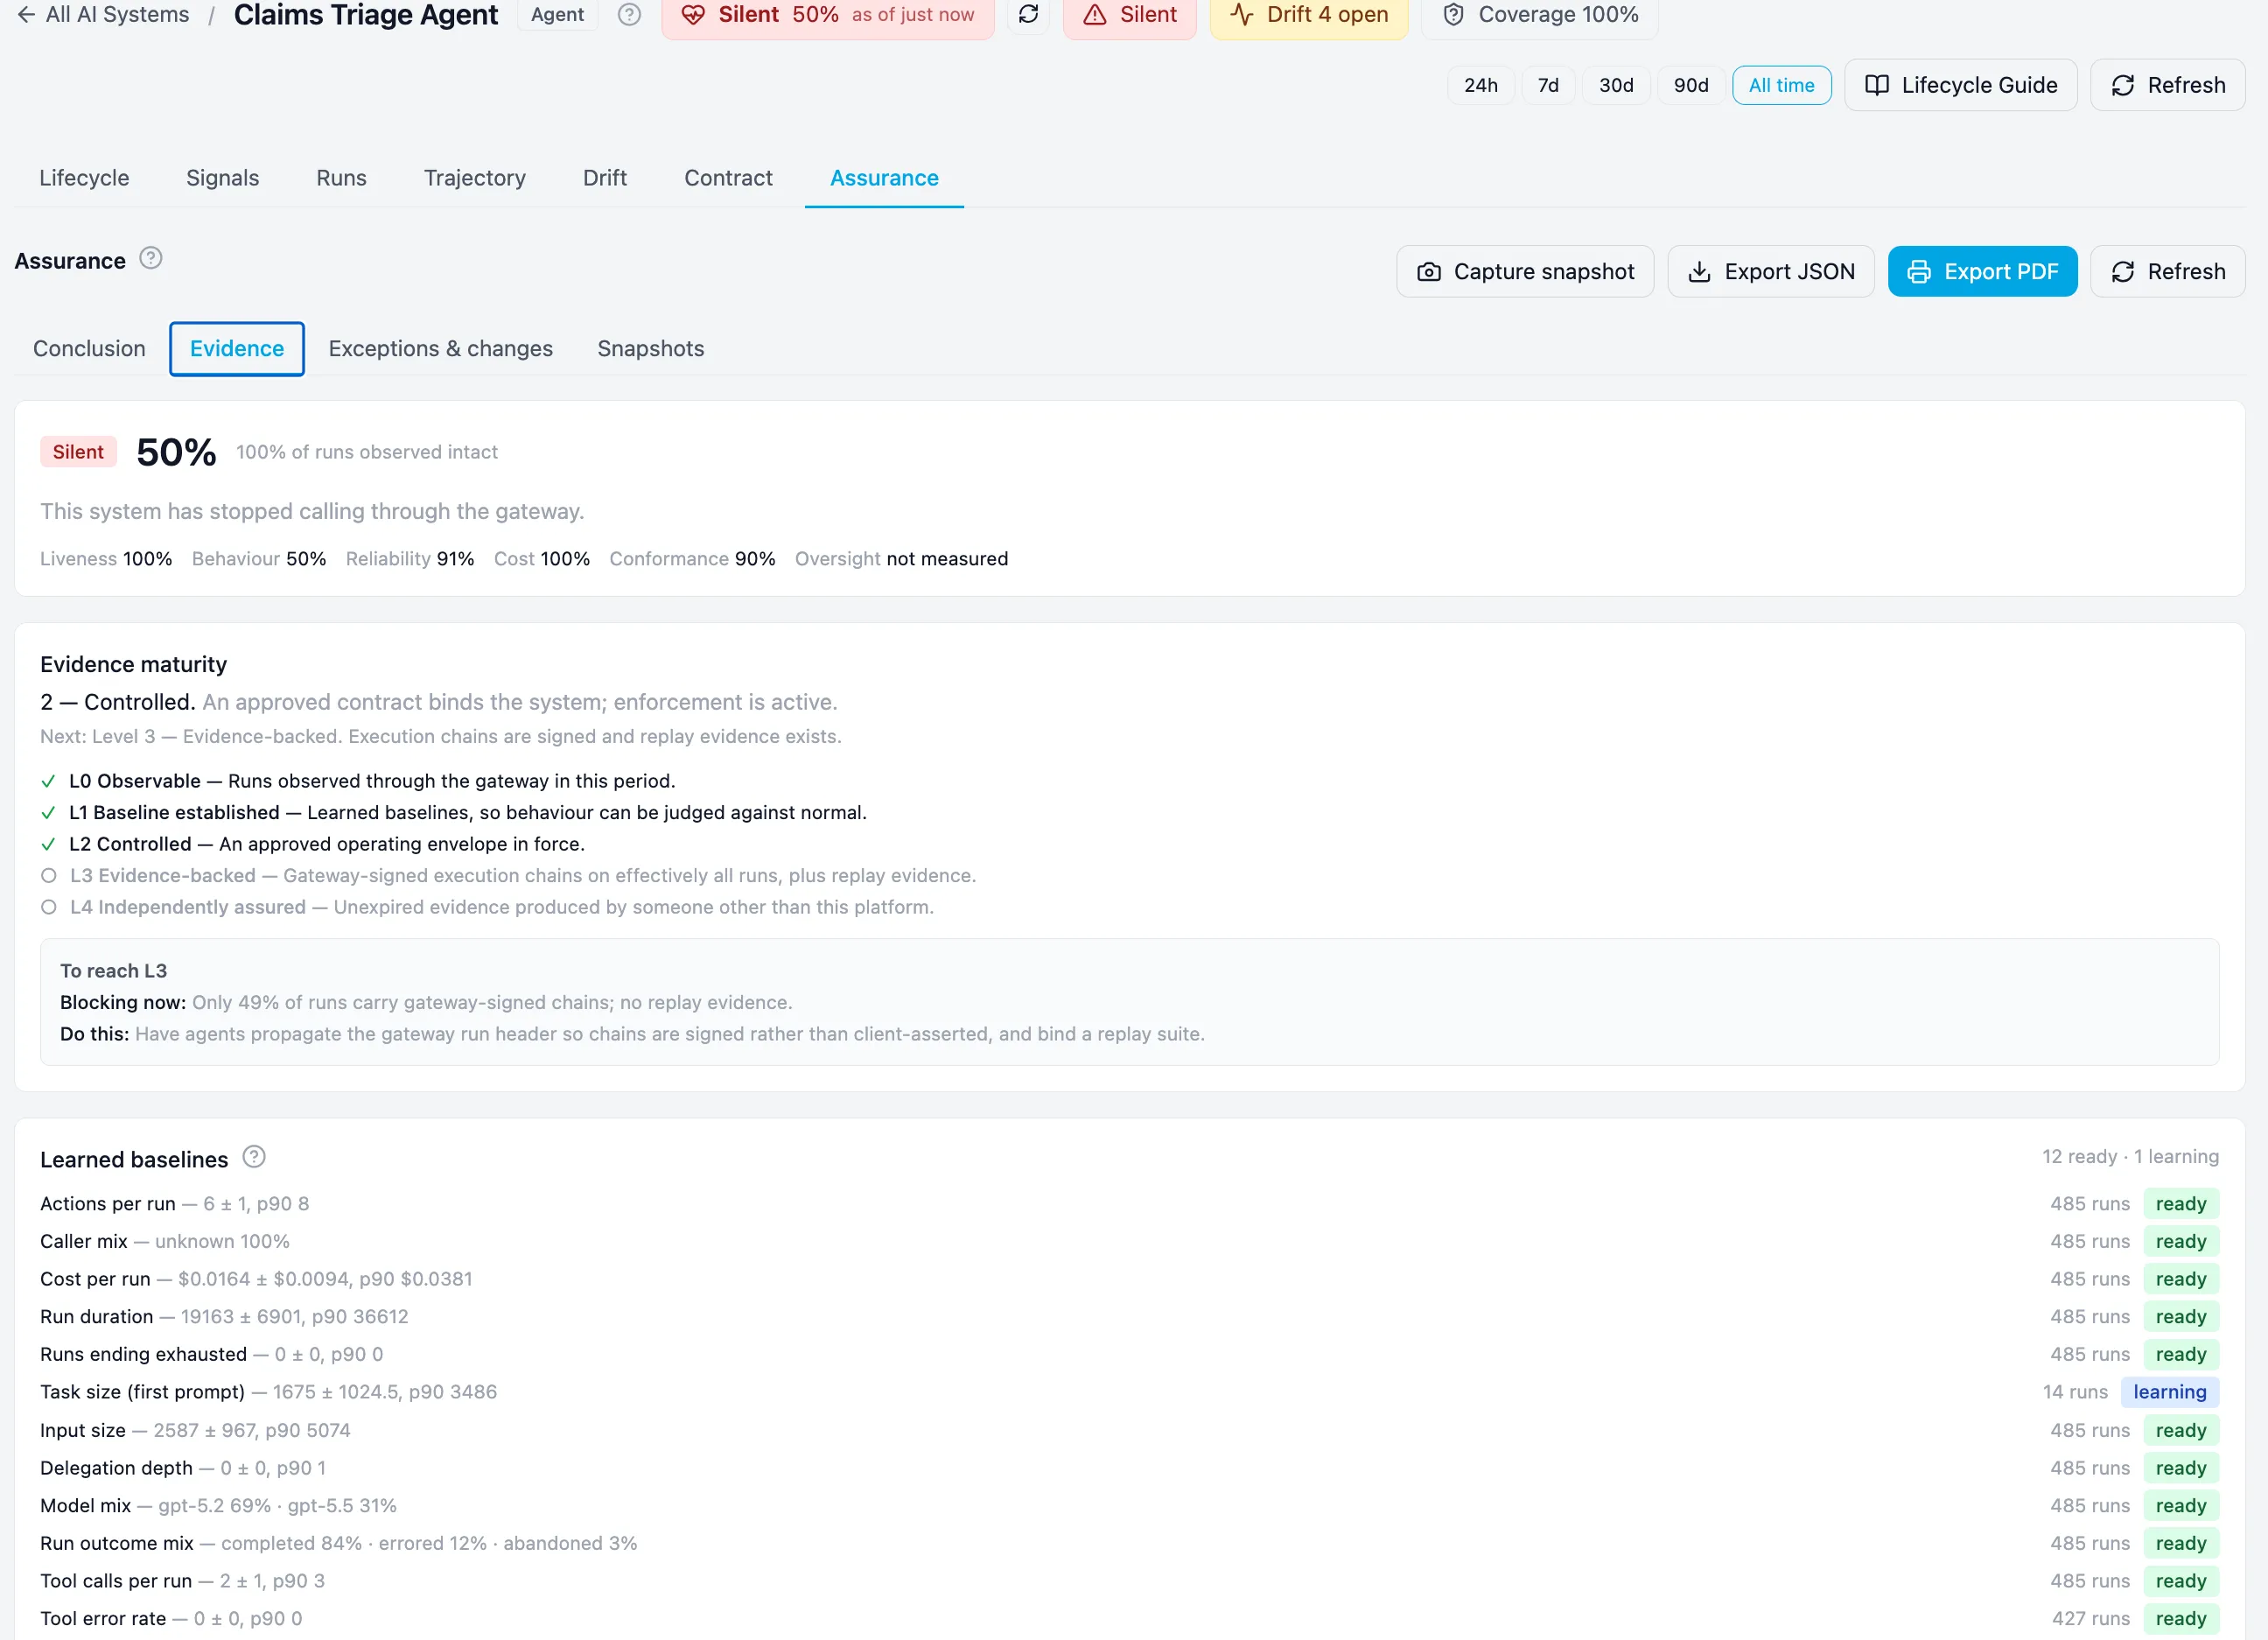Recompute health with the circular arrows icon
The height and width of the screenshot is (1640, 2268).
click(1028, 15)
